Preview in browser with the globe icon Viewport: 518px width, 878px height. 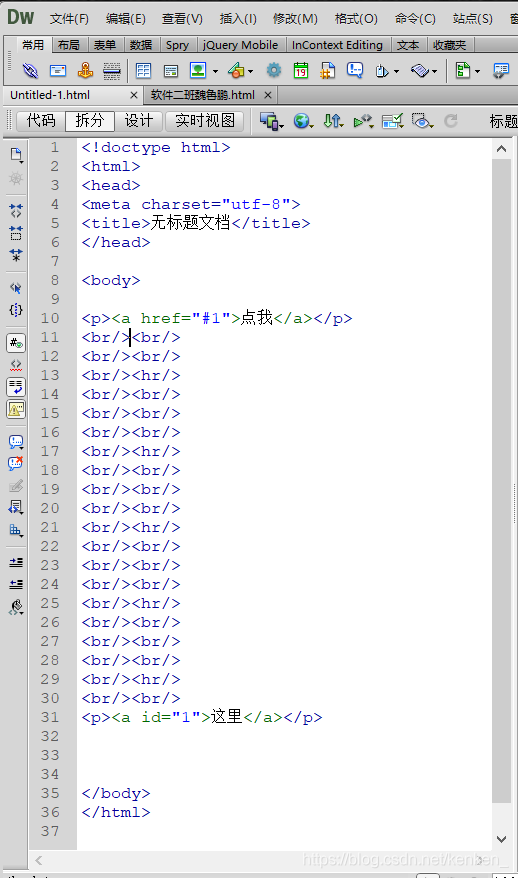point(301,120)
